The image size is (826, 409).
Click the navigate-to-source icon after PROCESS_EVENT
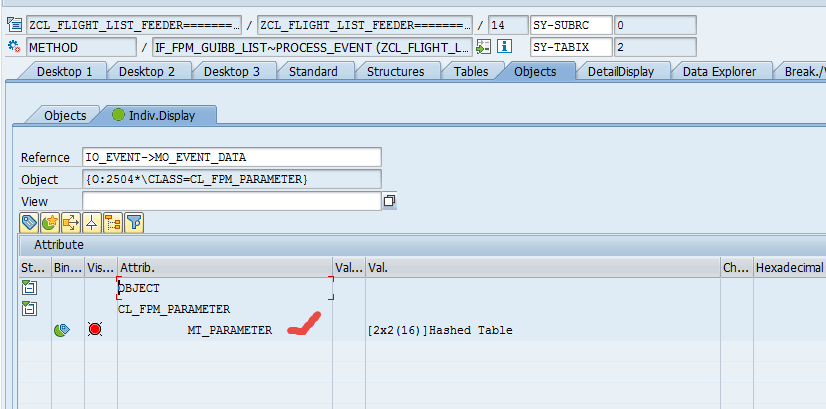(x=483, y=47)
